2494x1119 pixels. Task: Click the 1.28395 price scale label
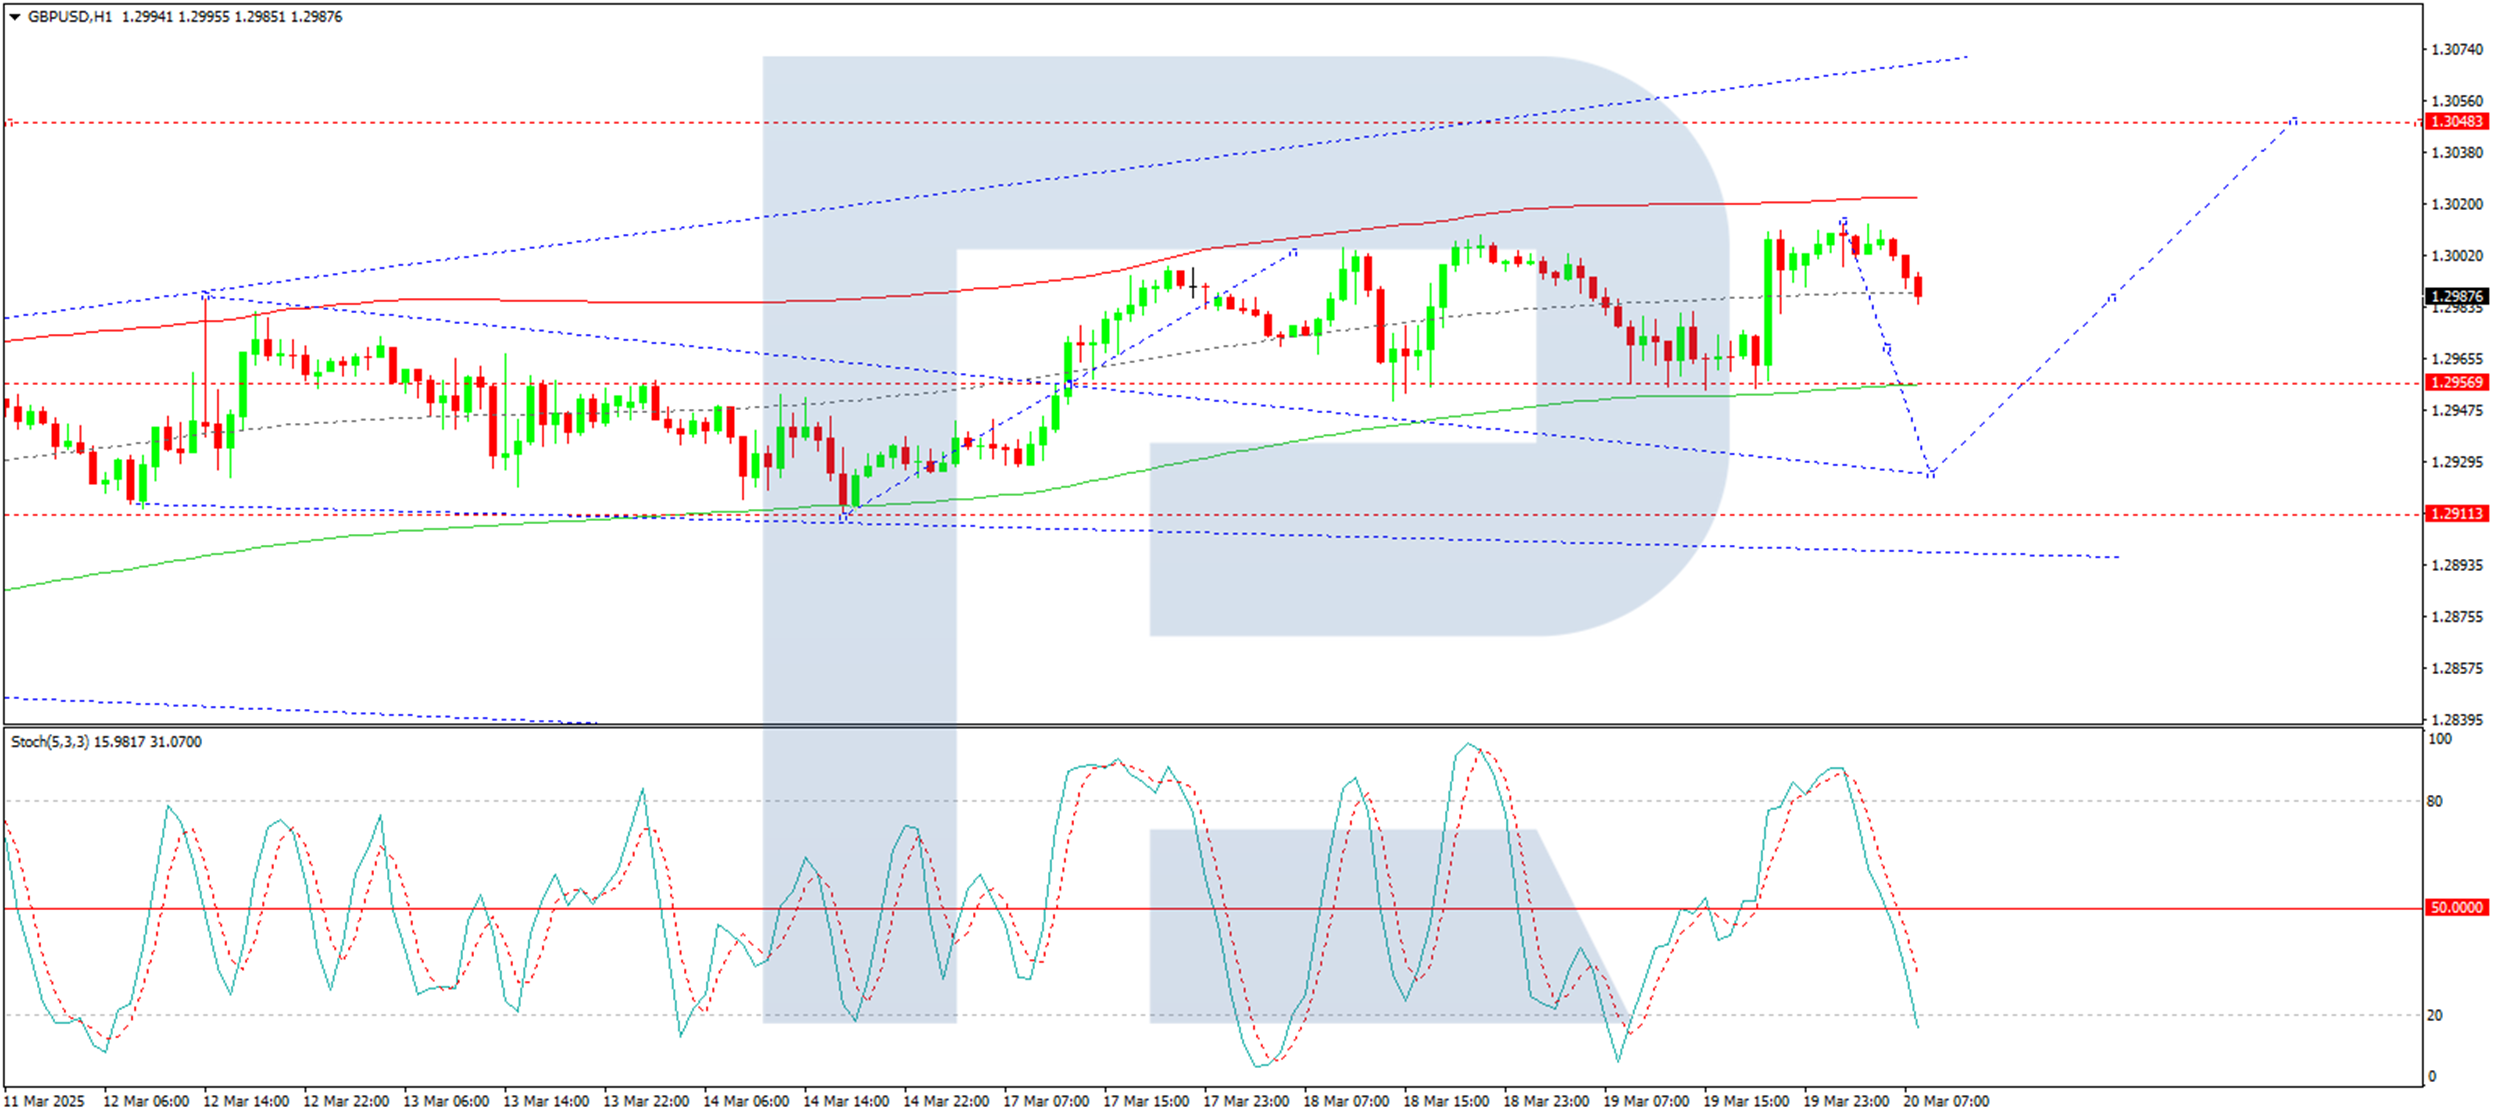2456,720
